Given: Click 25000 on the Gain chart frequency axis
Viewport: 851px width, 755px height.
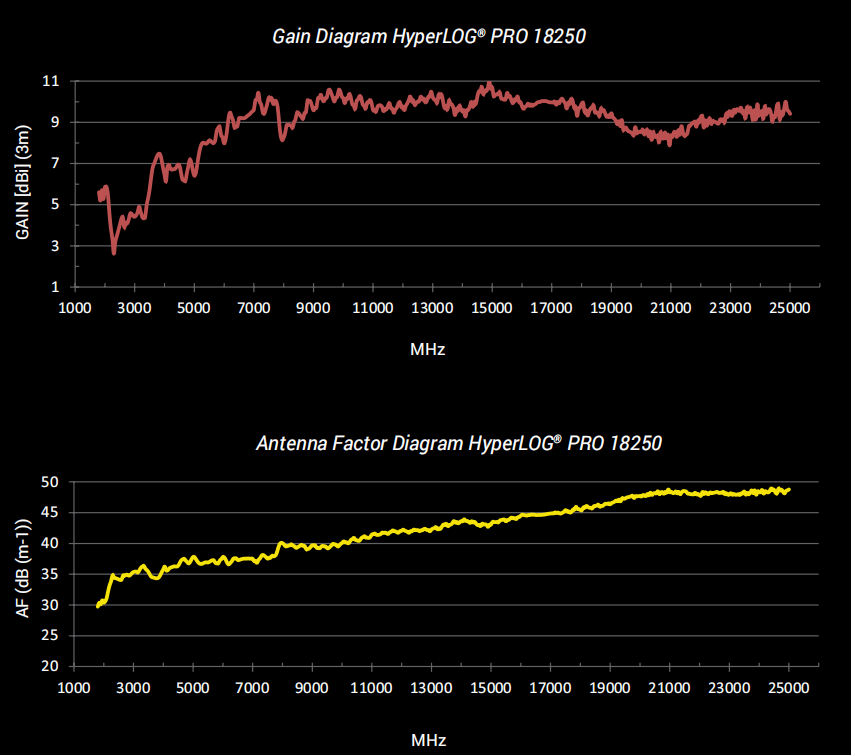Looking at the screenshot, I should coord(790,308).
